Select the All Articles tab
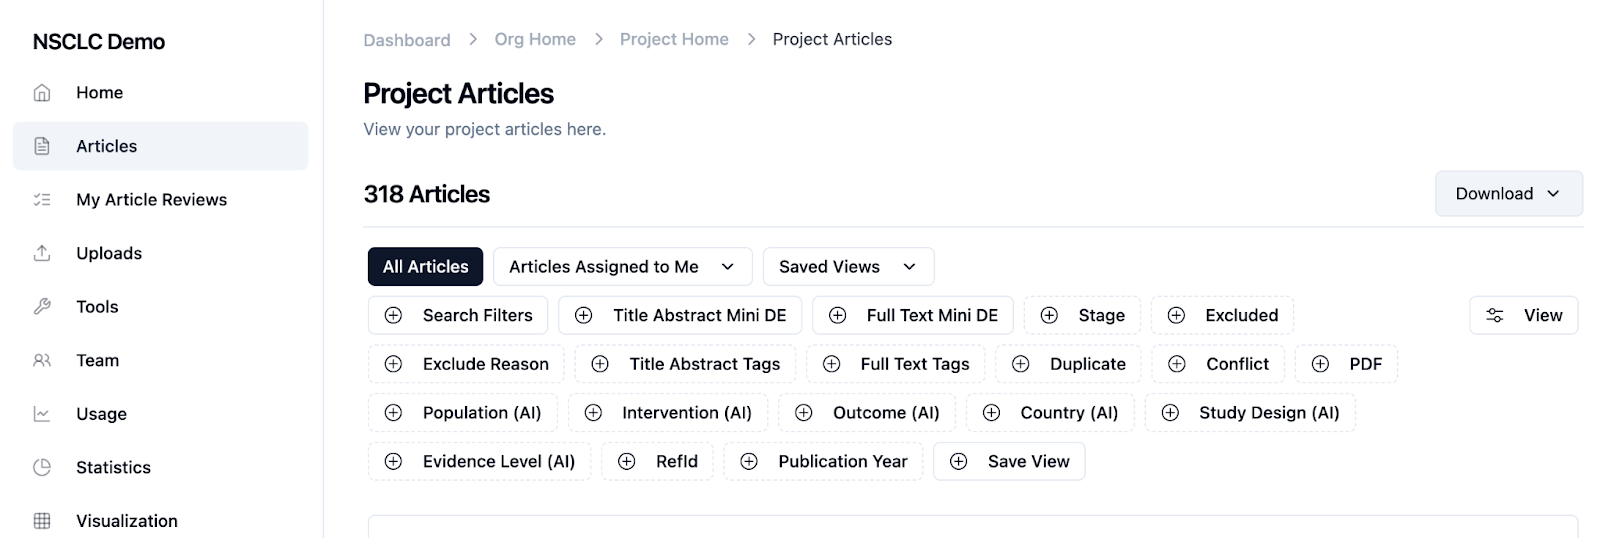The width and height of the screenshot is (1600, 538). [425, 267]
